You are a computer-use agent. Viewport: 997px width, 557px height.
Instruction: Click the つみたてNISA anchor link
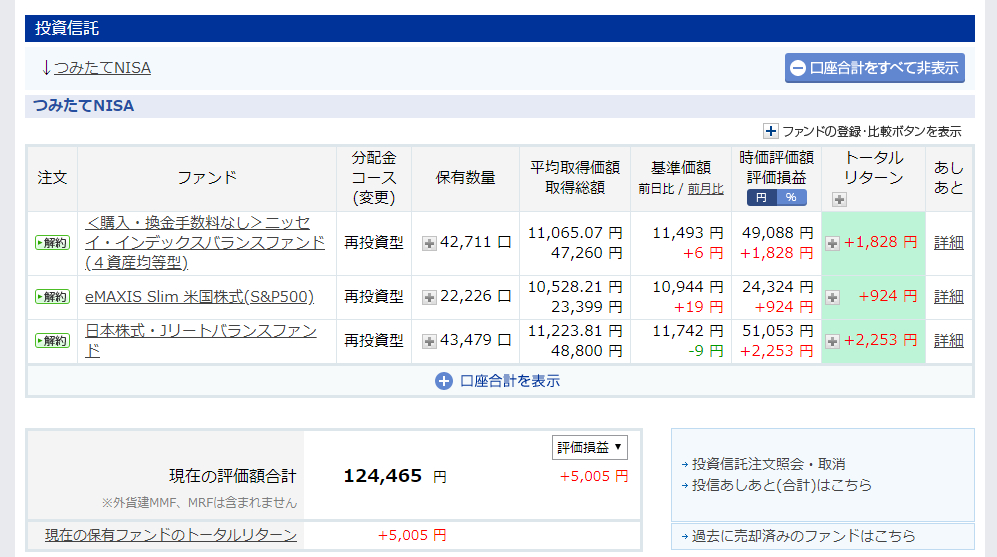pos(102,67)
